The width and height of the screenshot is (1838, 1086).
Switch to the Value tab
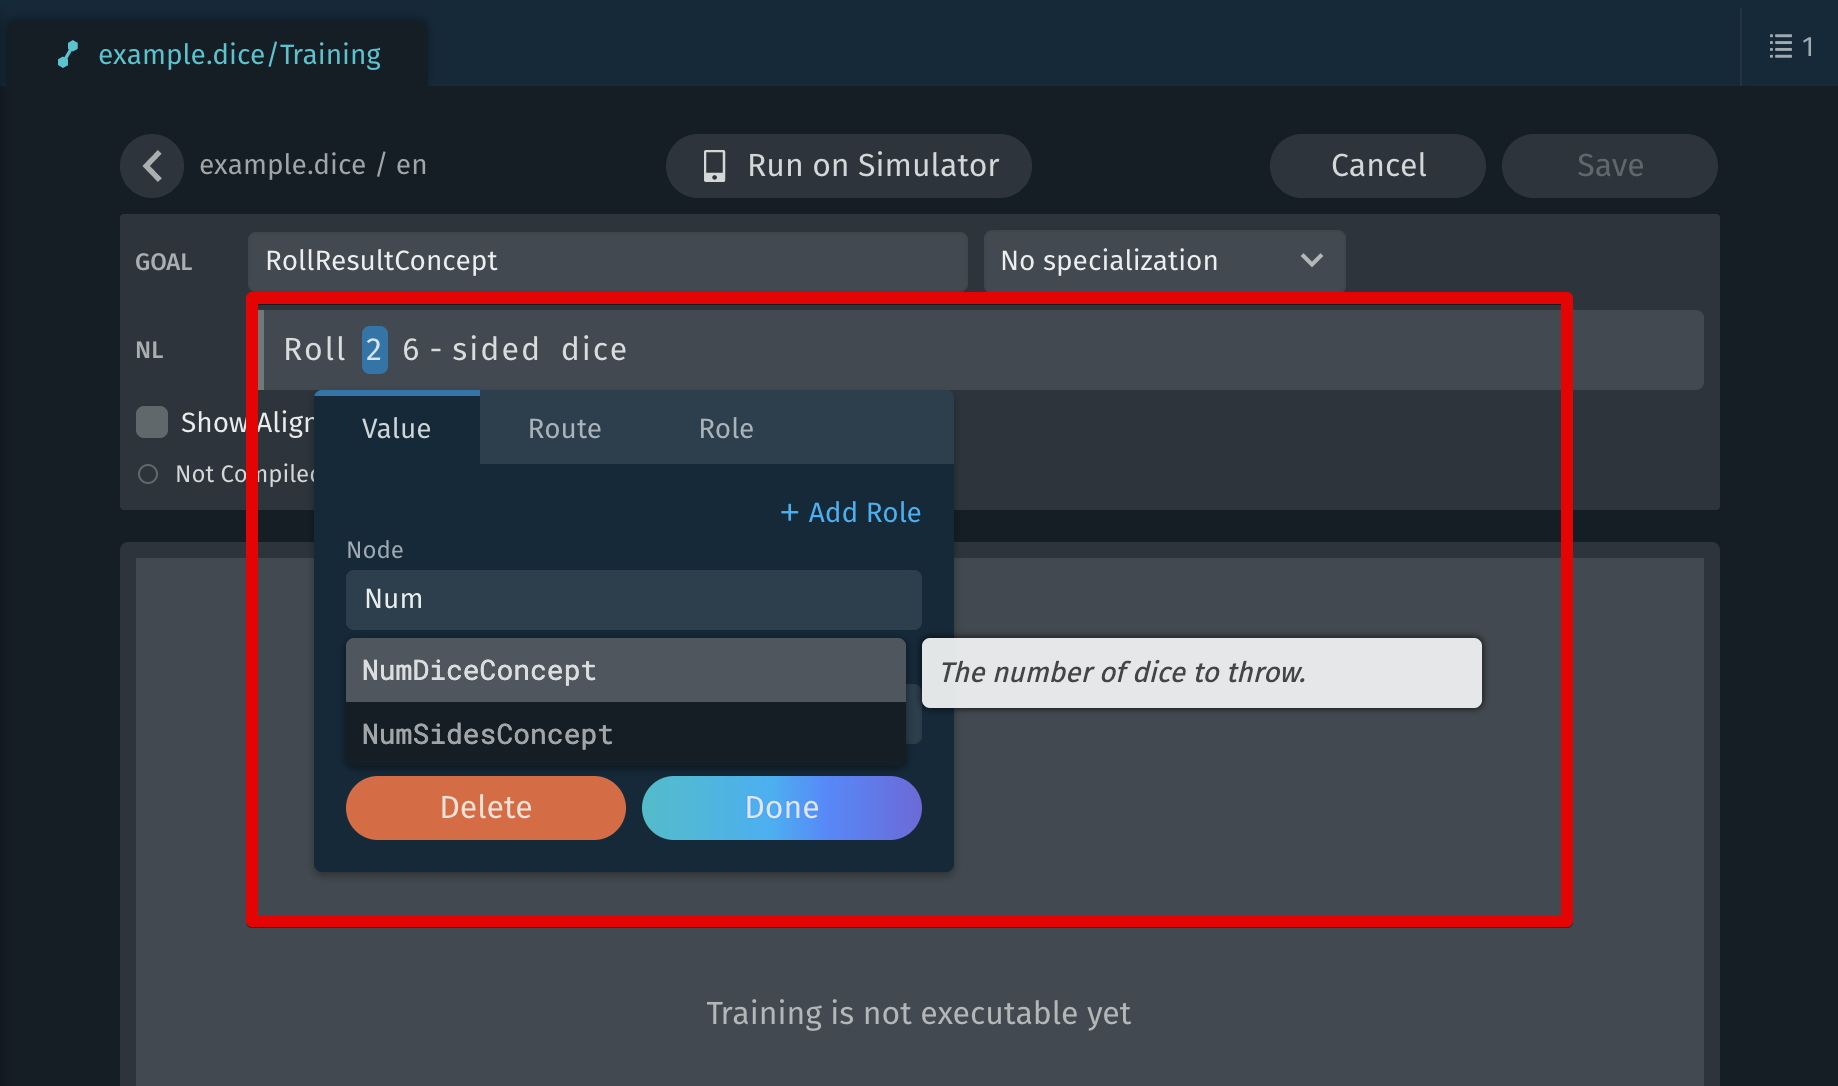[397, 428]
